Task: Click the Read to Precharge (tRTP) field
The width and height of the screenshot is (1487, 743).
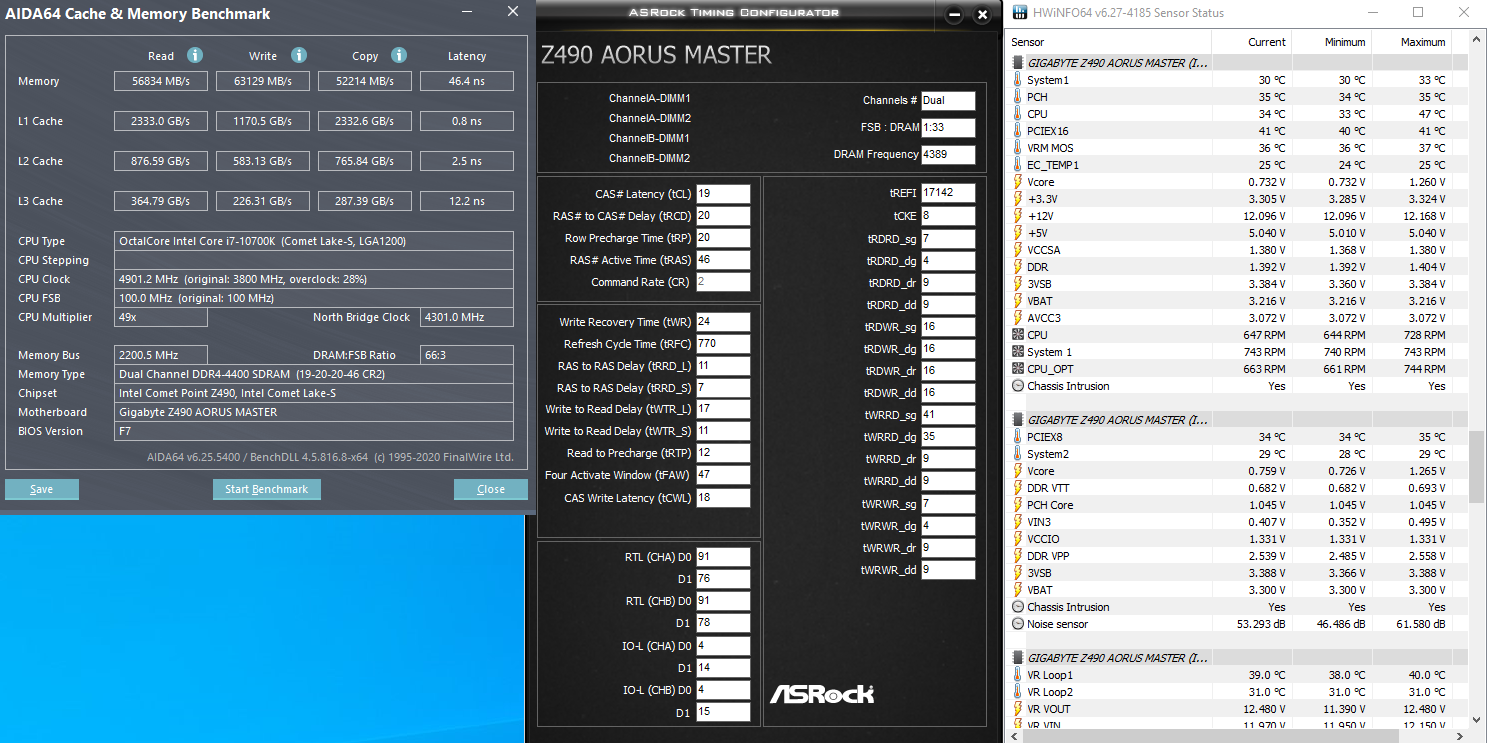Action: point(723,453)
